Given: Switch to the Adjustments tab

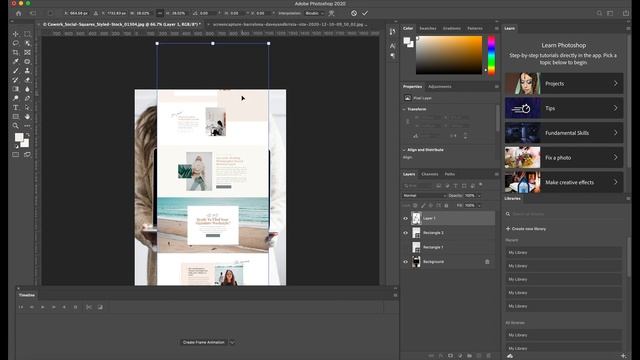Looking at the screenshot, I should (x=440, y=87).
